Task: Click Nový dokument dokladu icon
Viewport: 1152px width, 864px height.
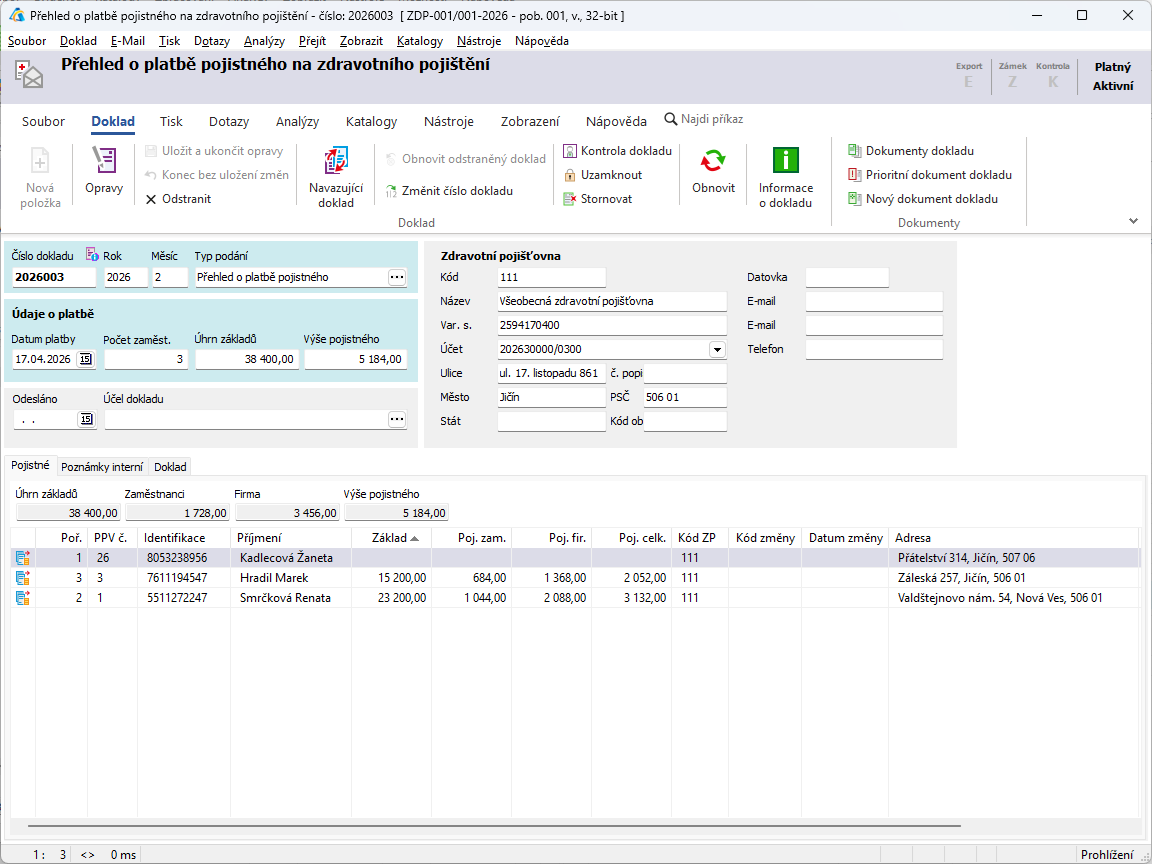Action: [854, 198]
